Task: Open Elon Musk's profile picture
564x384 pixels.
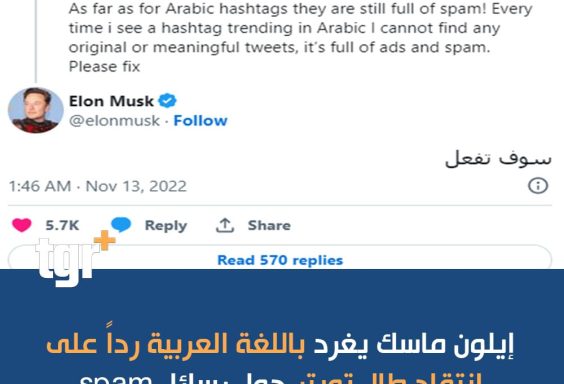Action: pos(36,110)
